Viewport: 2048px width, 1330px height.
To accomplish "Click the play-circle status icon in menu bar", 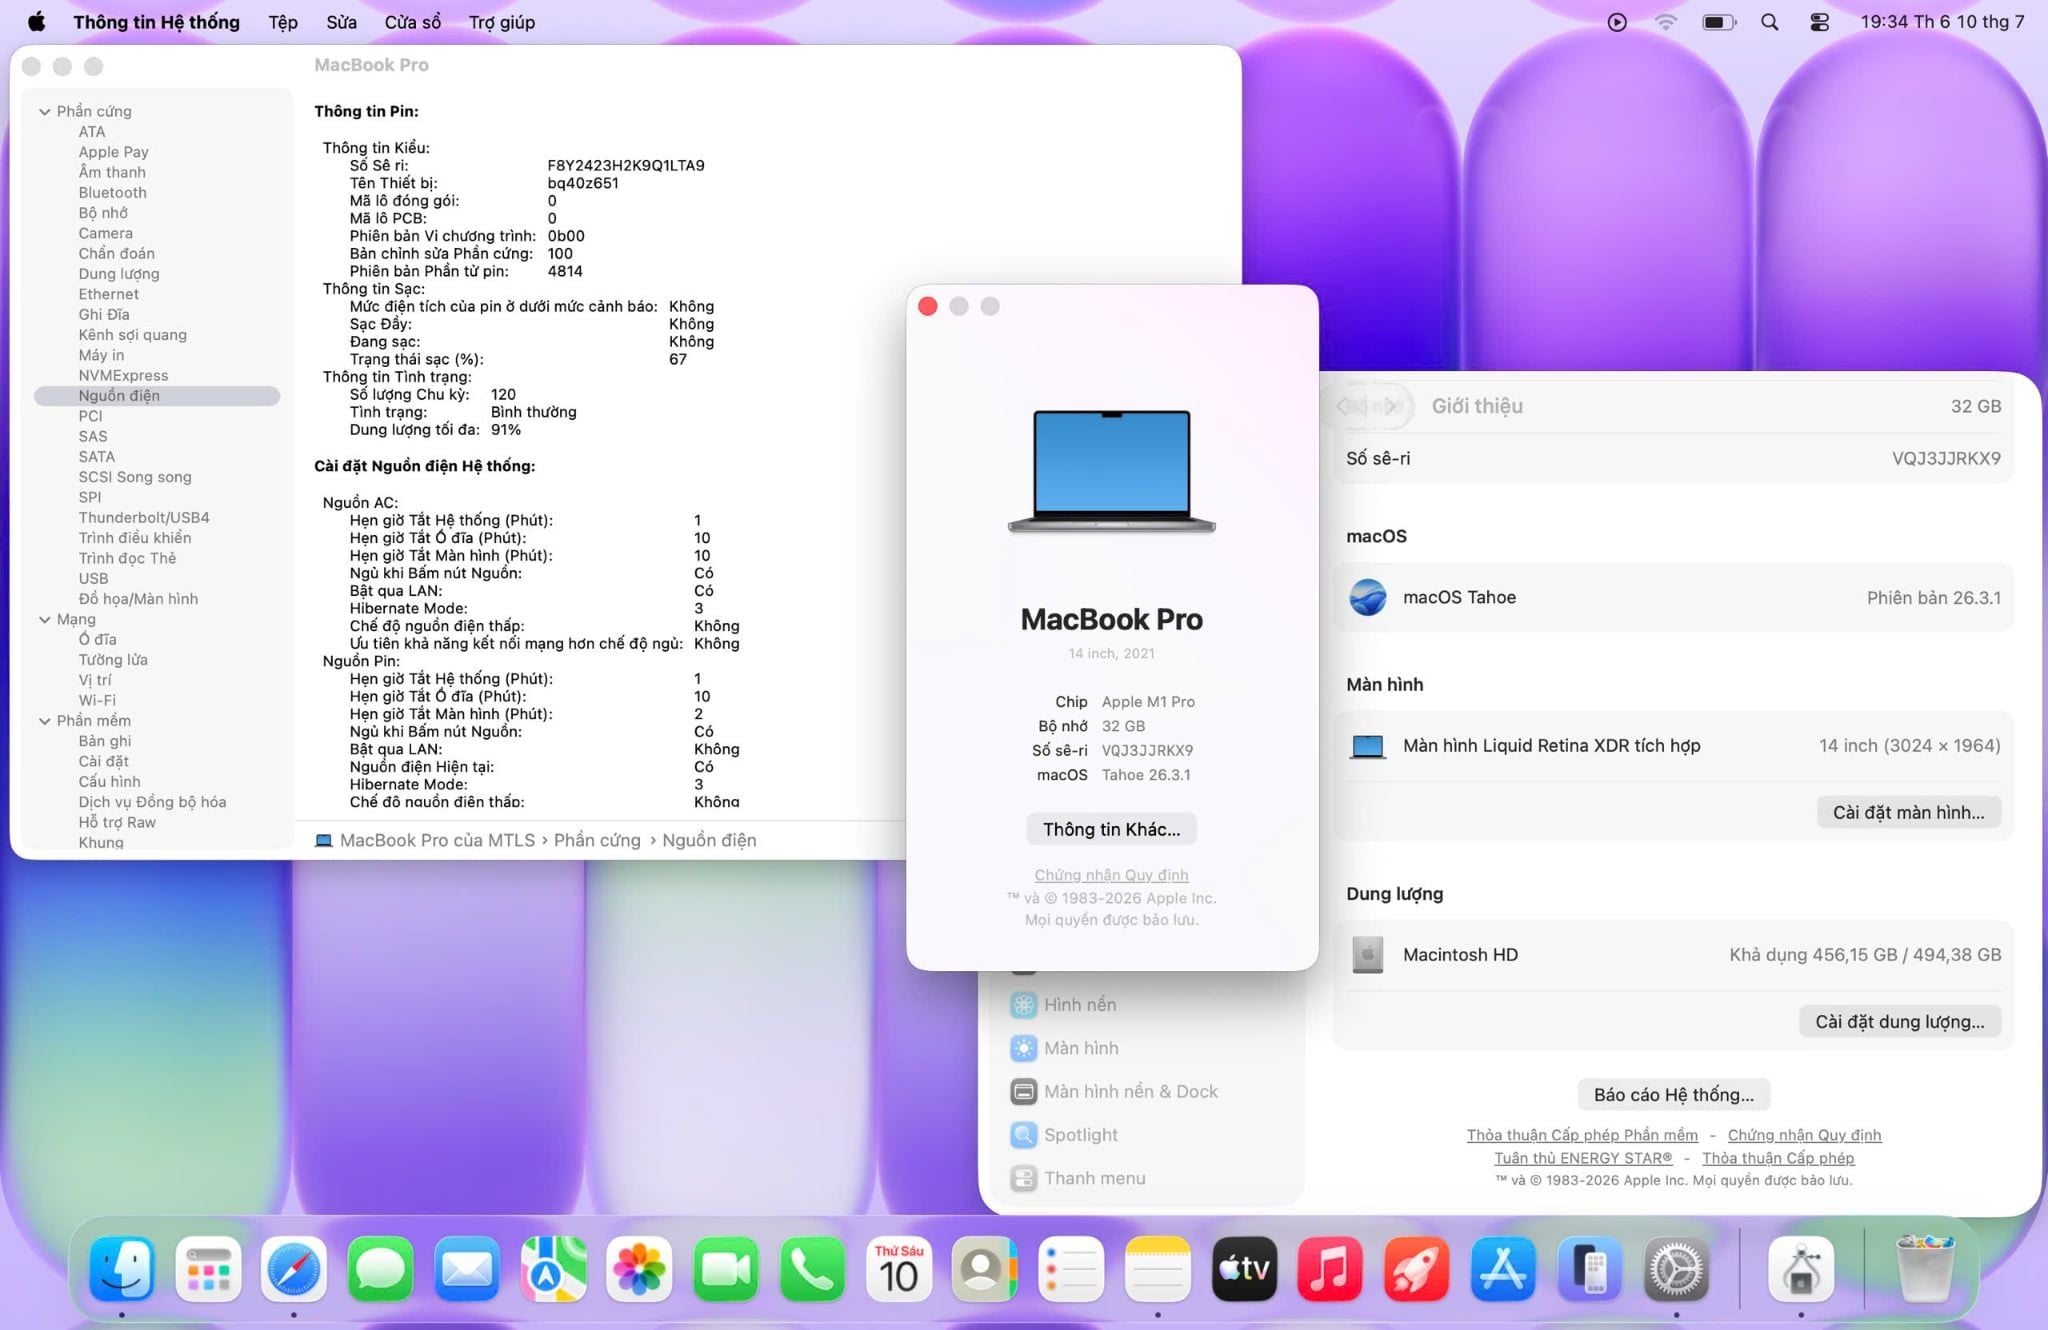I will pyautogui.click(x=1617, y=22).
